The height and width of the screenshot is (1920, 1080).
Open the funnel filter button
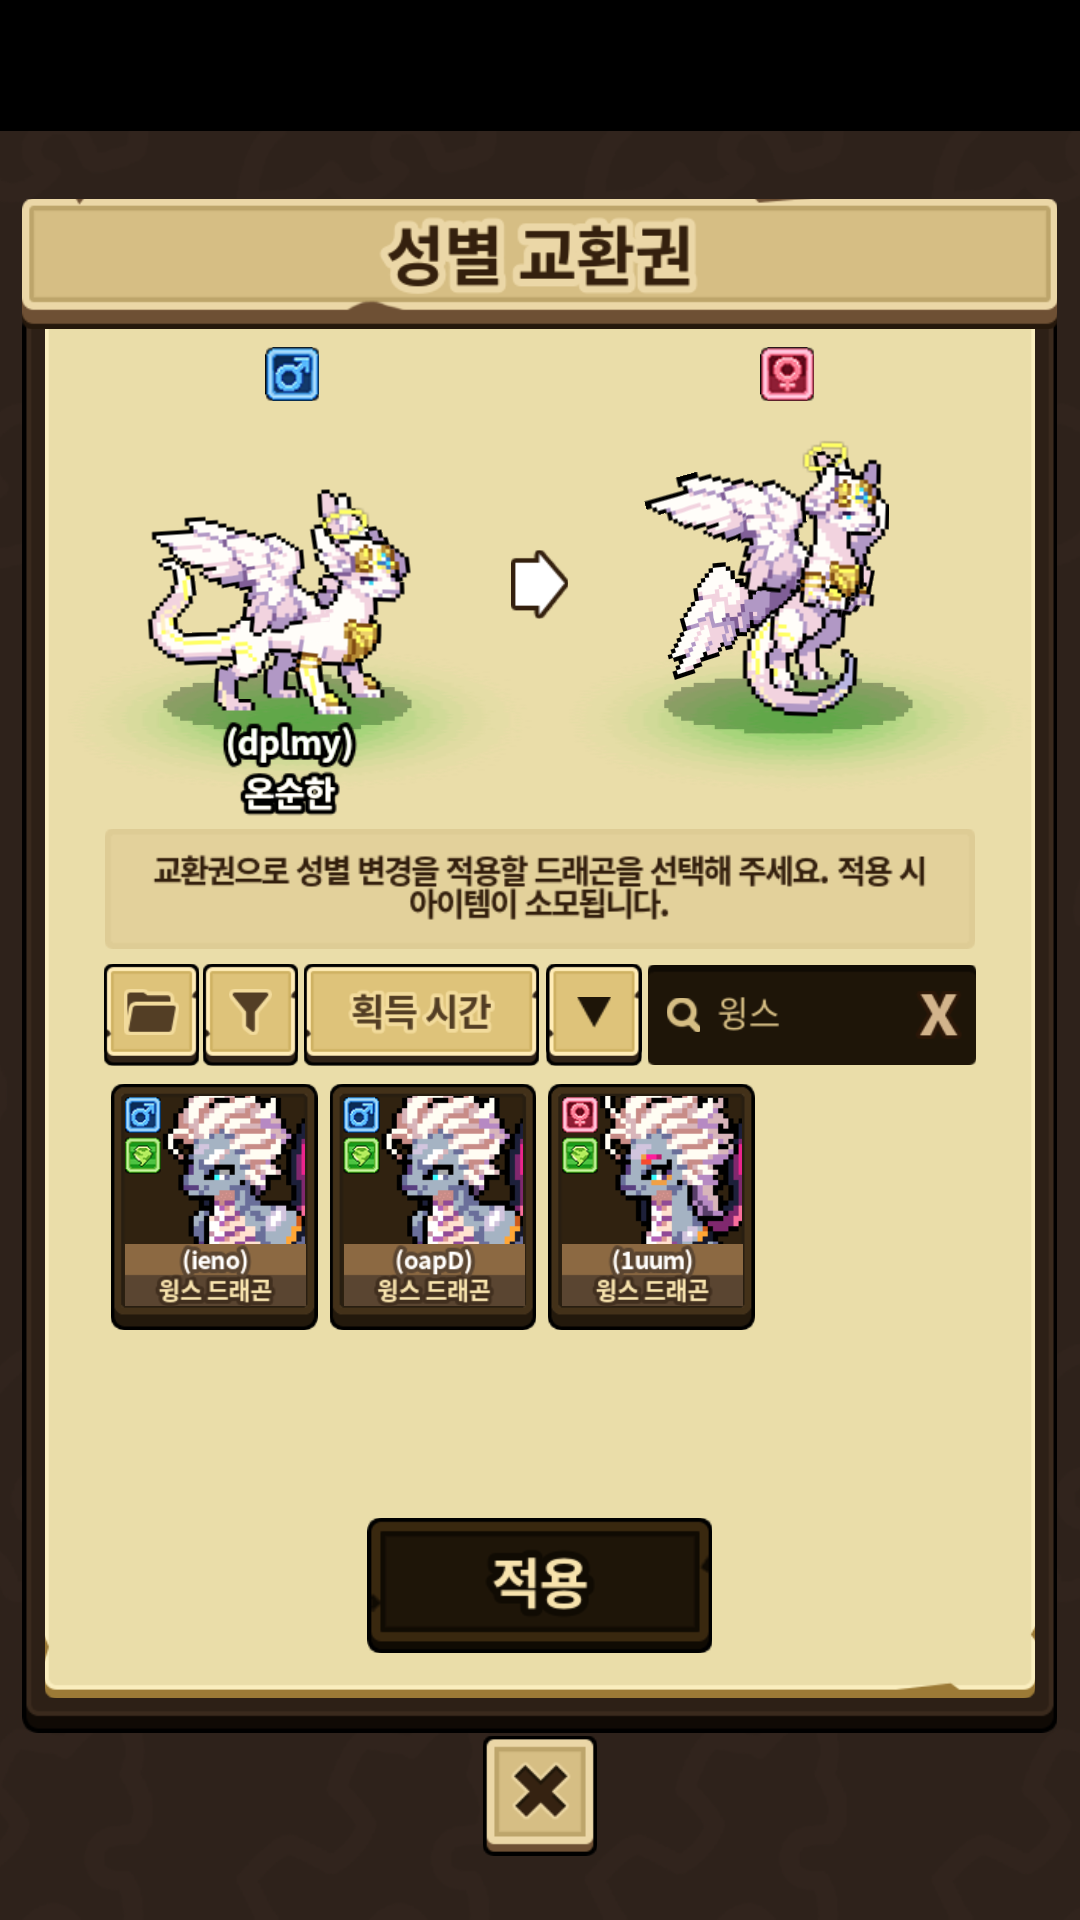[250, 1013]
